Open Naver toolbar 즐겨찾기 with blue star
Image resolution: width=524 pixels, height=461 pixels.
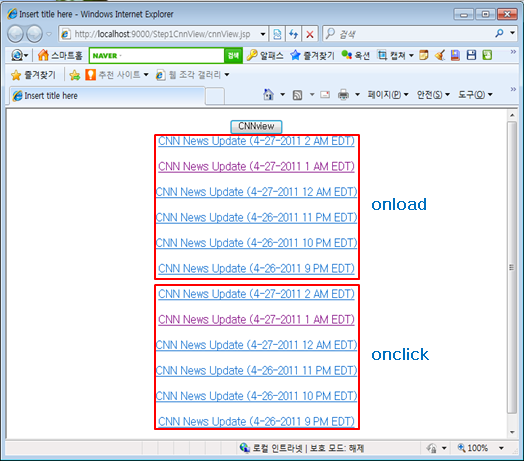pyautogui.click(x=312, y=55)
